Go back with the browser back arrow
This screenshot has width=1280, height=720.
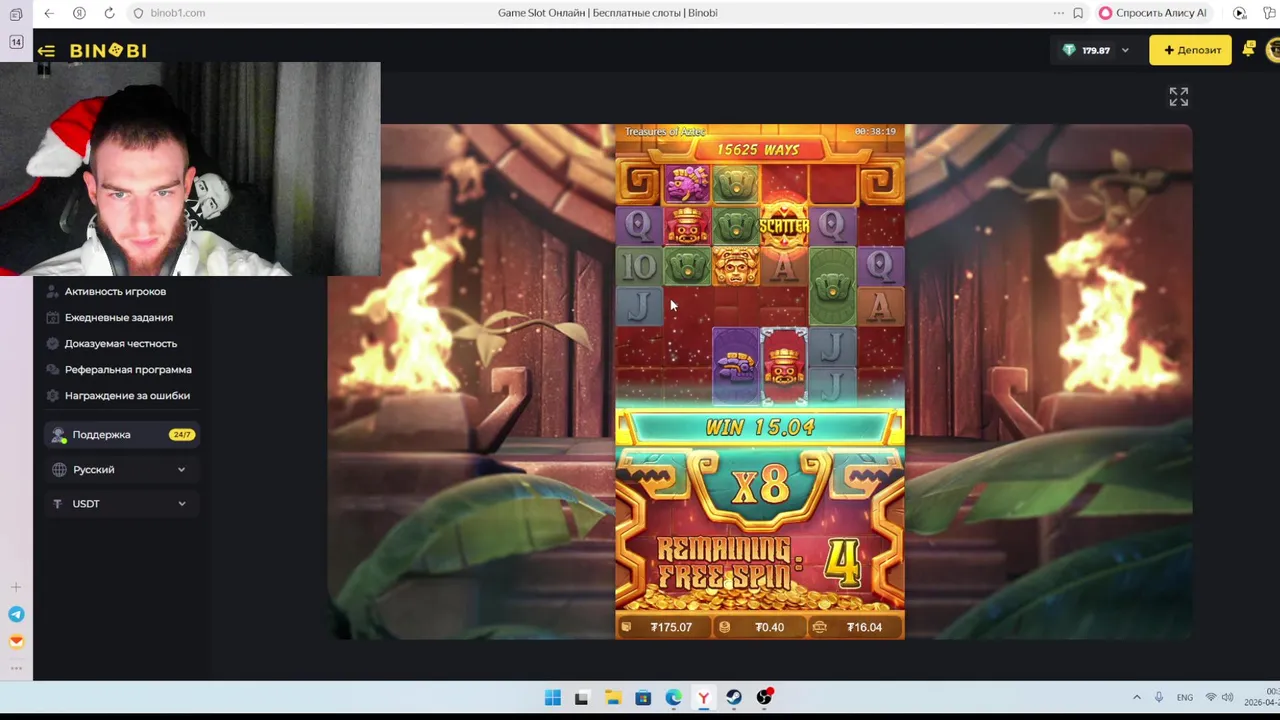pos(49,13)
